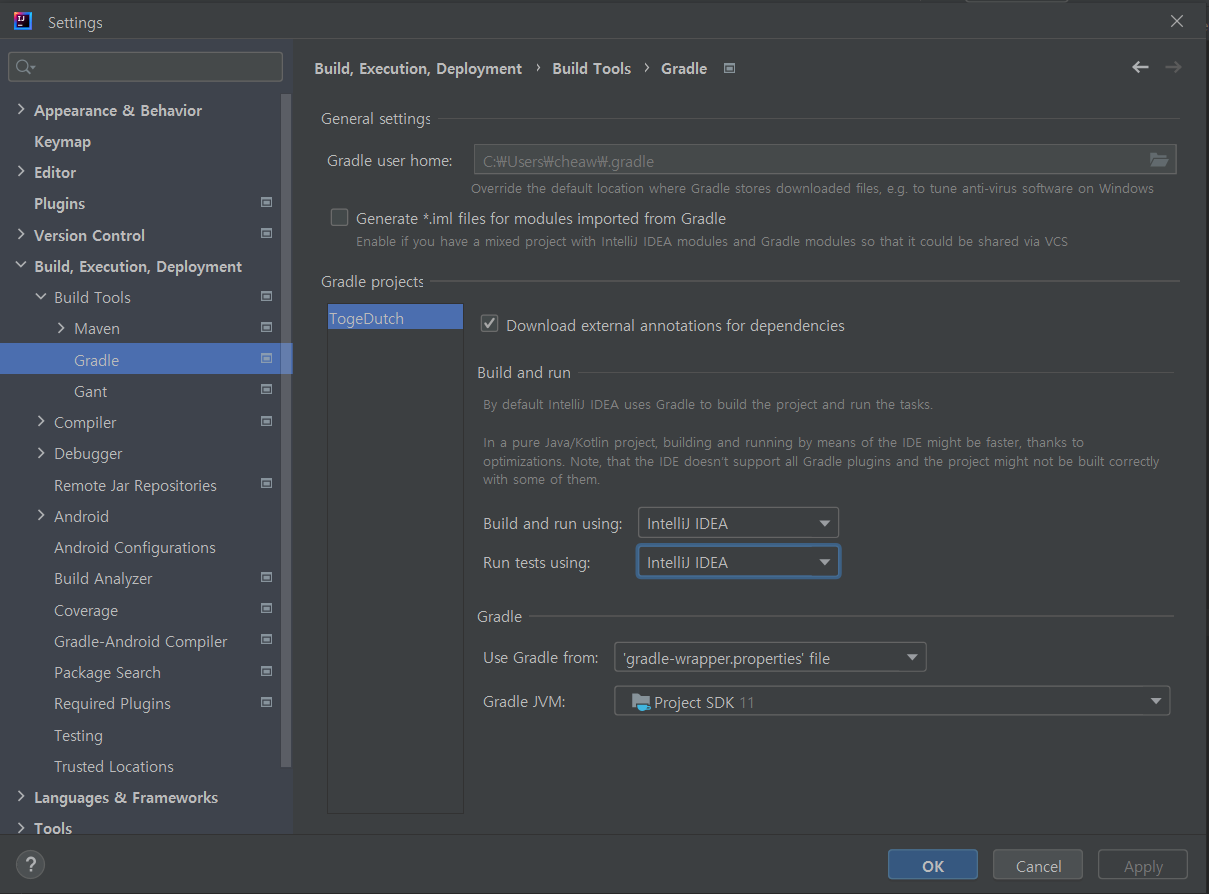The height and width of the screenshot is (894, 1209).
Task: Collapse the Build Tools chevron
Action: pos(41,297)
